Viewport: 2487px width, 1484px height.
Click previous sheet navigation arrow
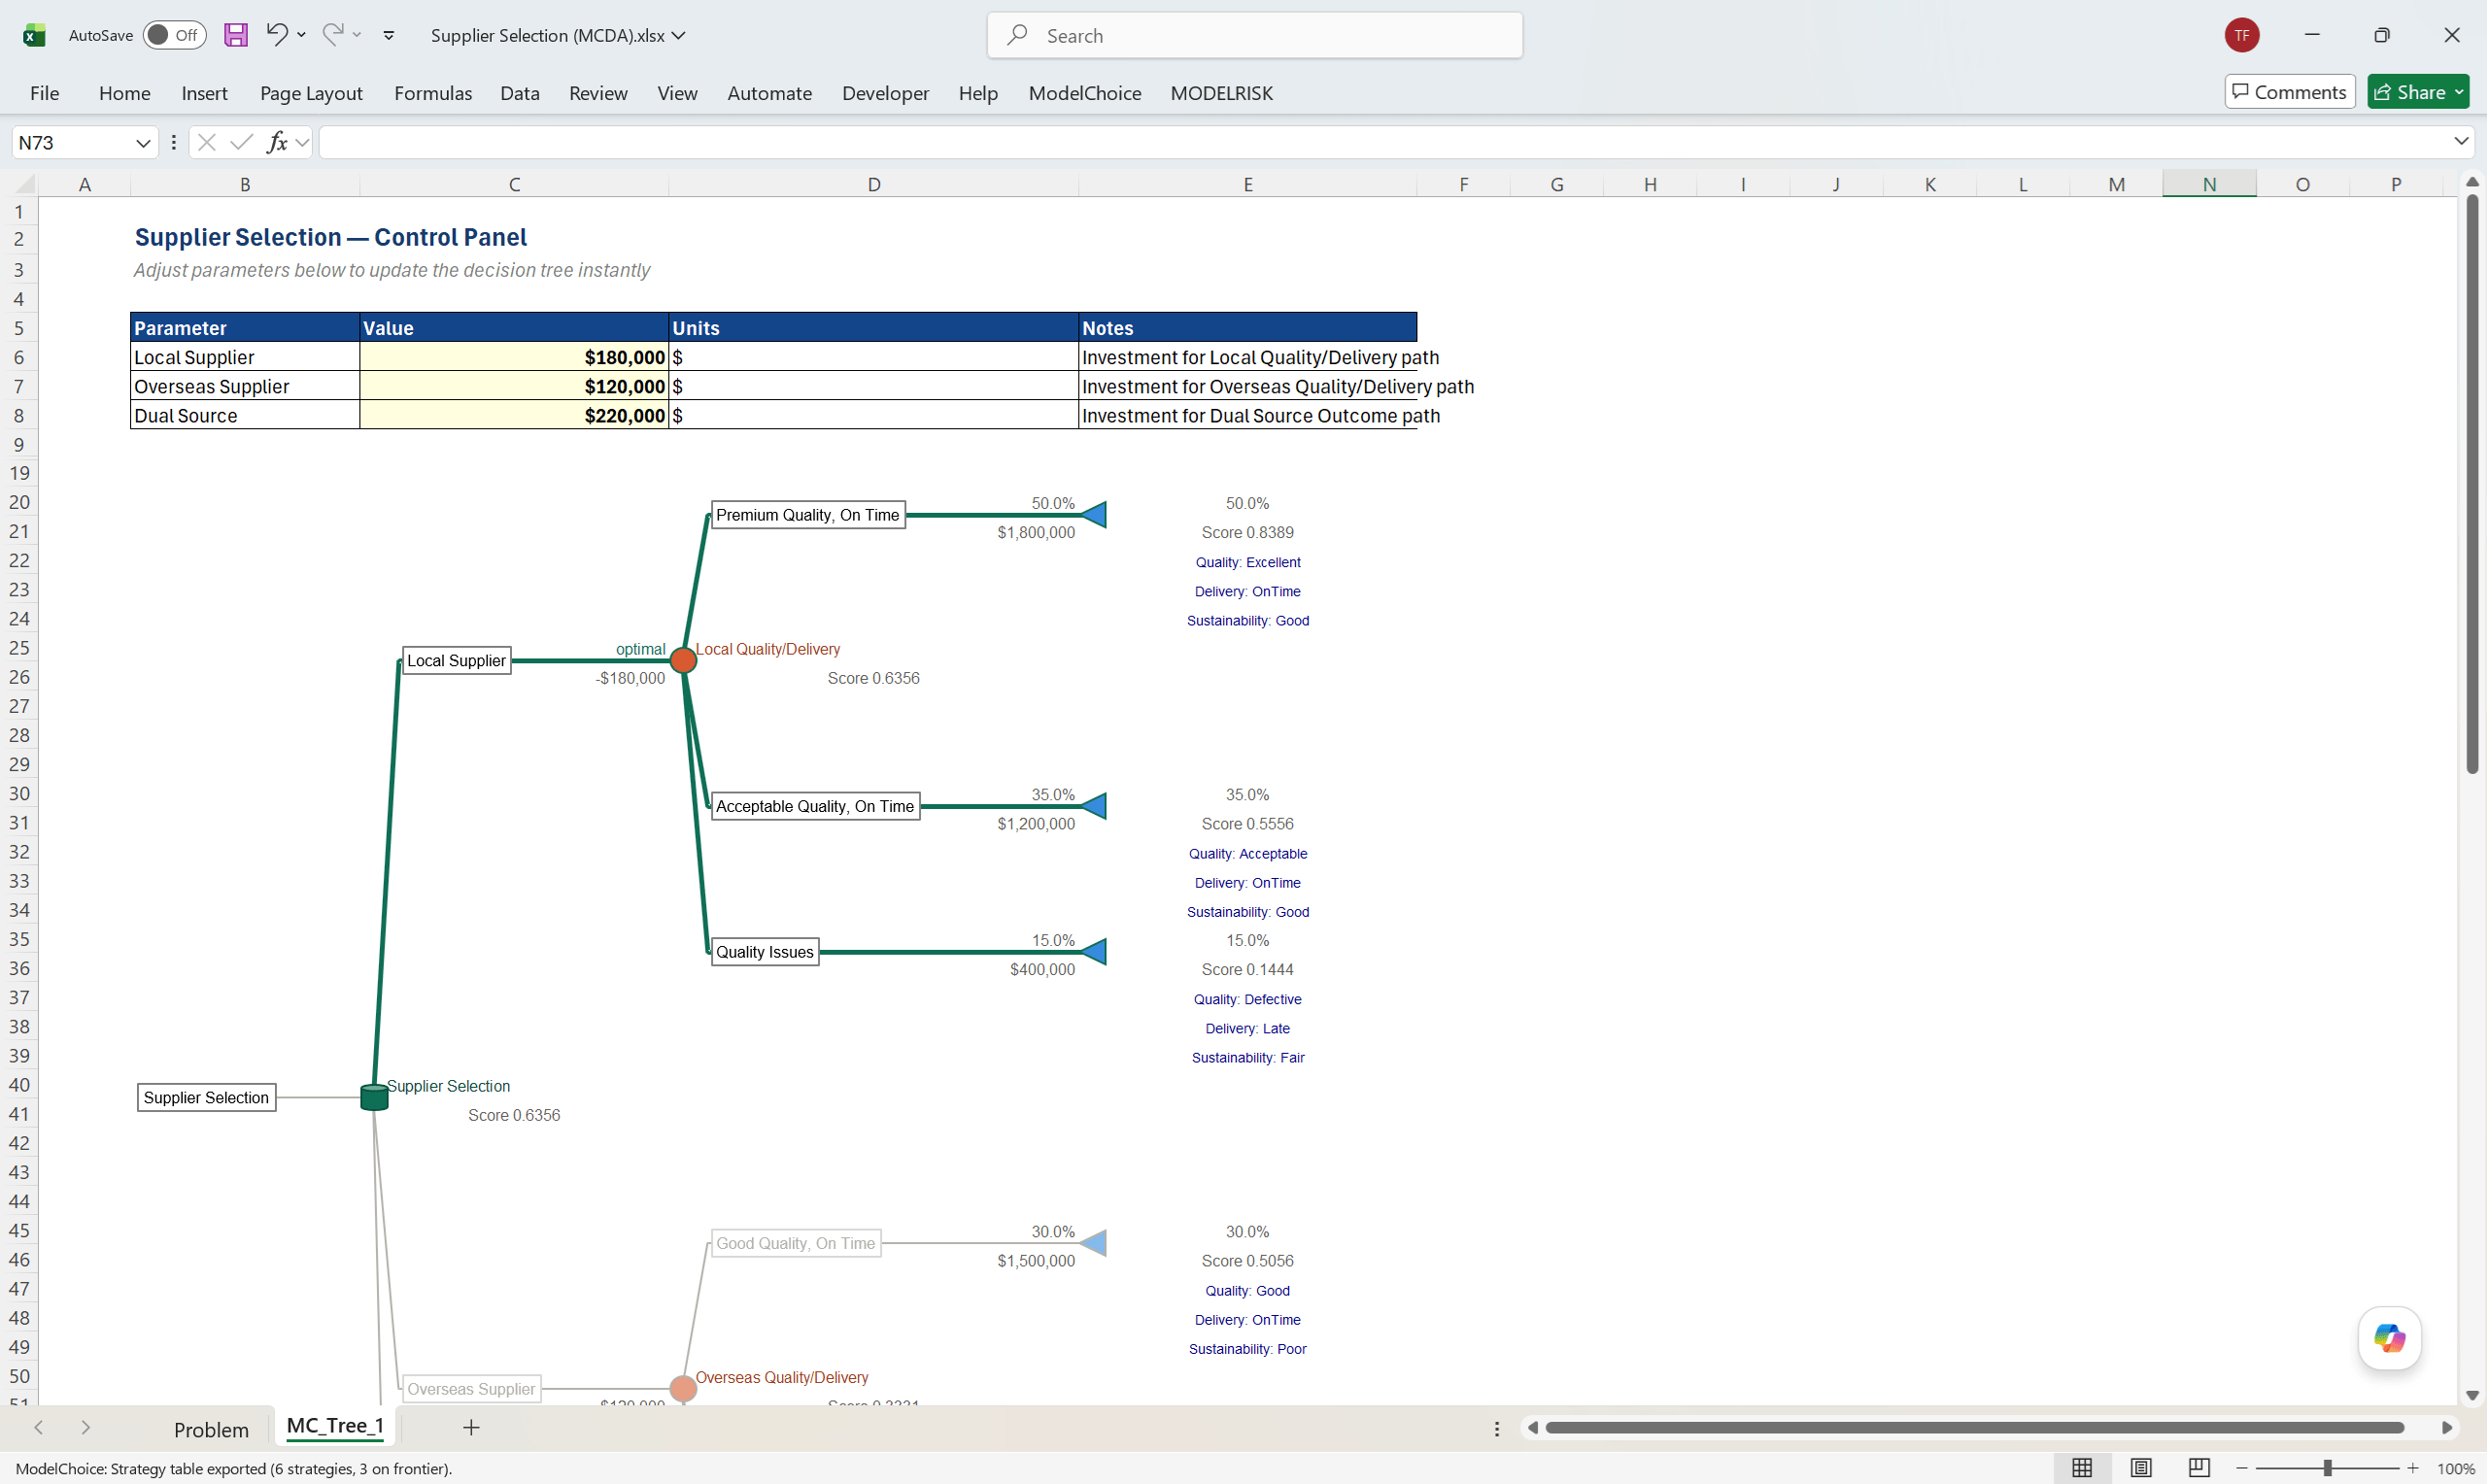(x=38, y=1428)
